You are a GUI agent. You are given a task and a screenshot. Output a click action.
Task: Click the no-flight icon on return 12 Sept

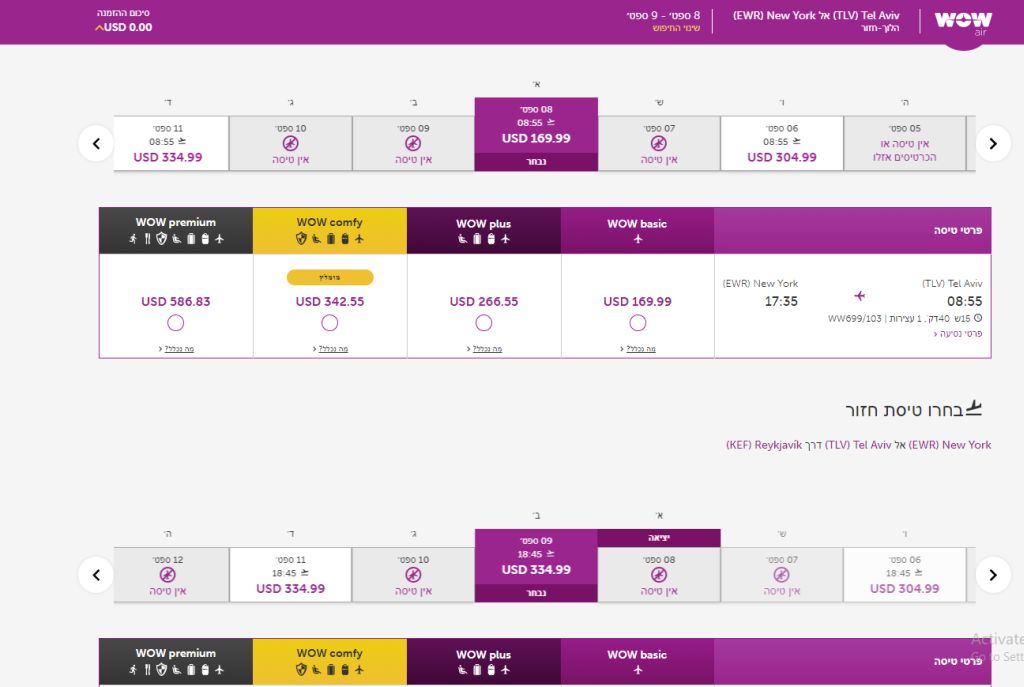168,575
